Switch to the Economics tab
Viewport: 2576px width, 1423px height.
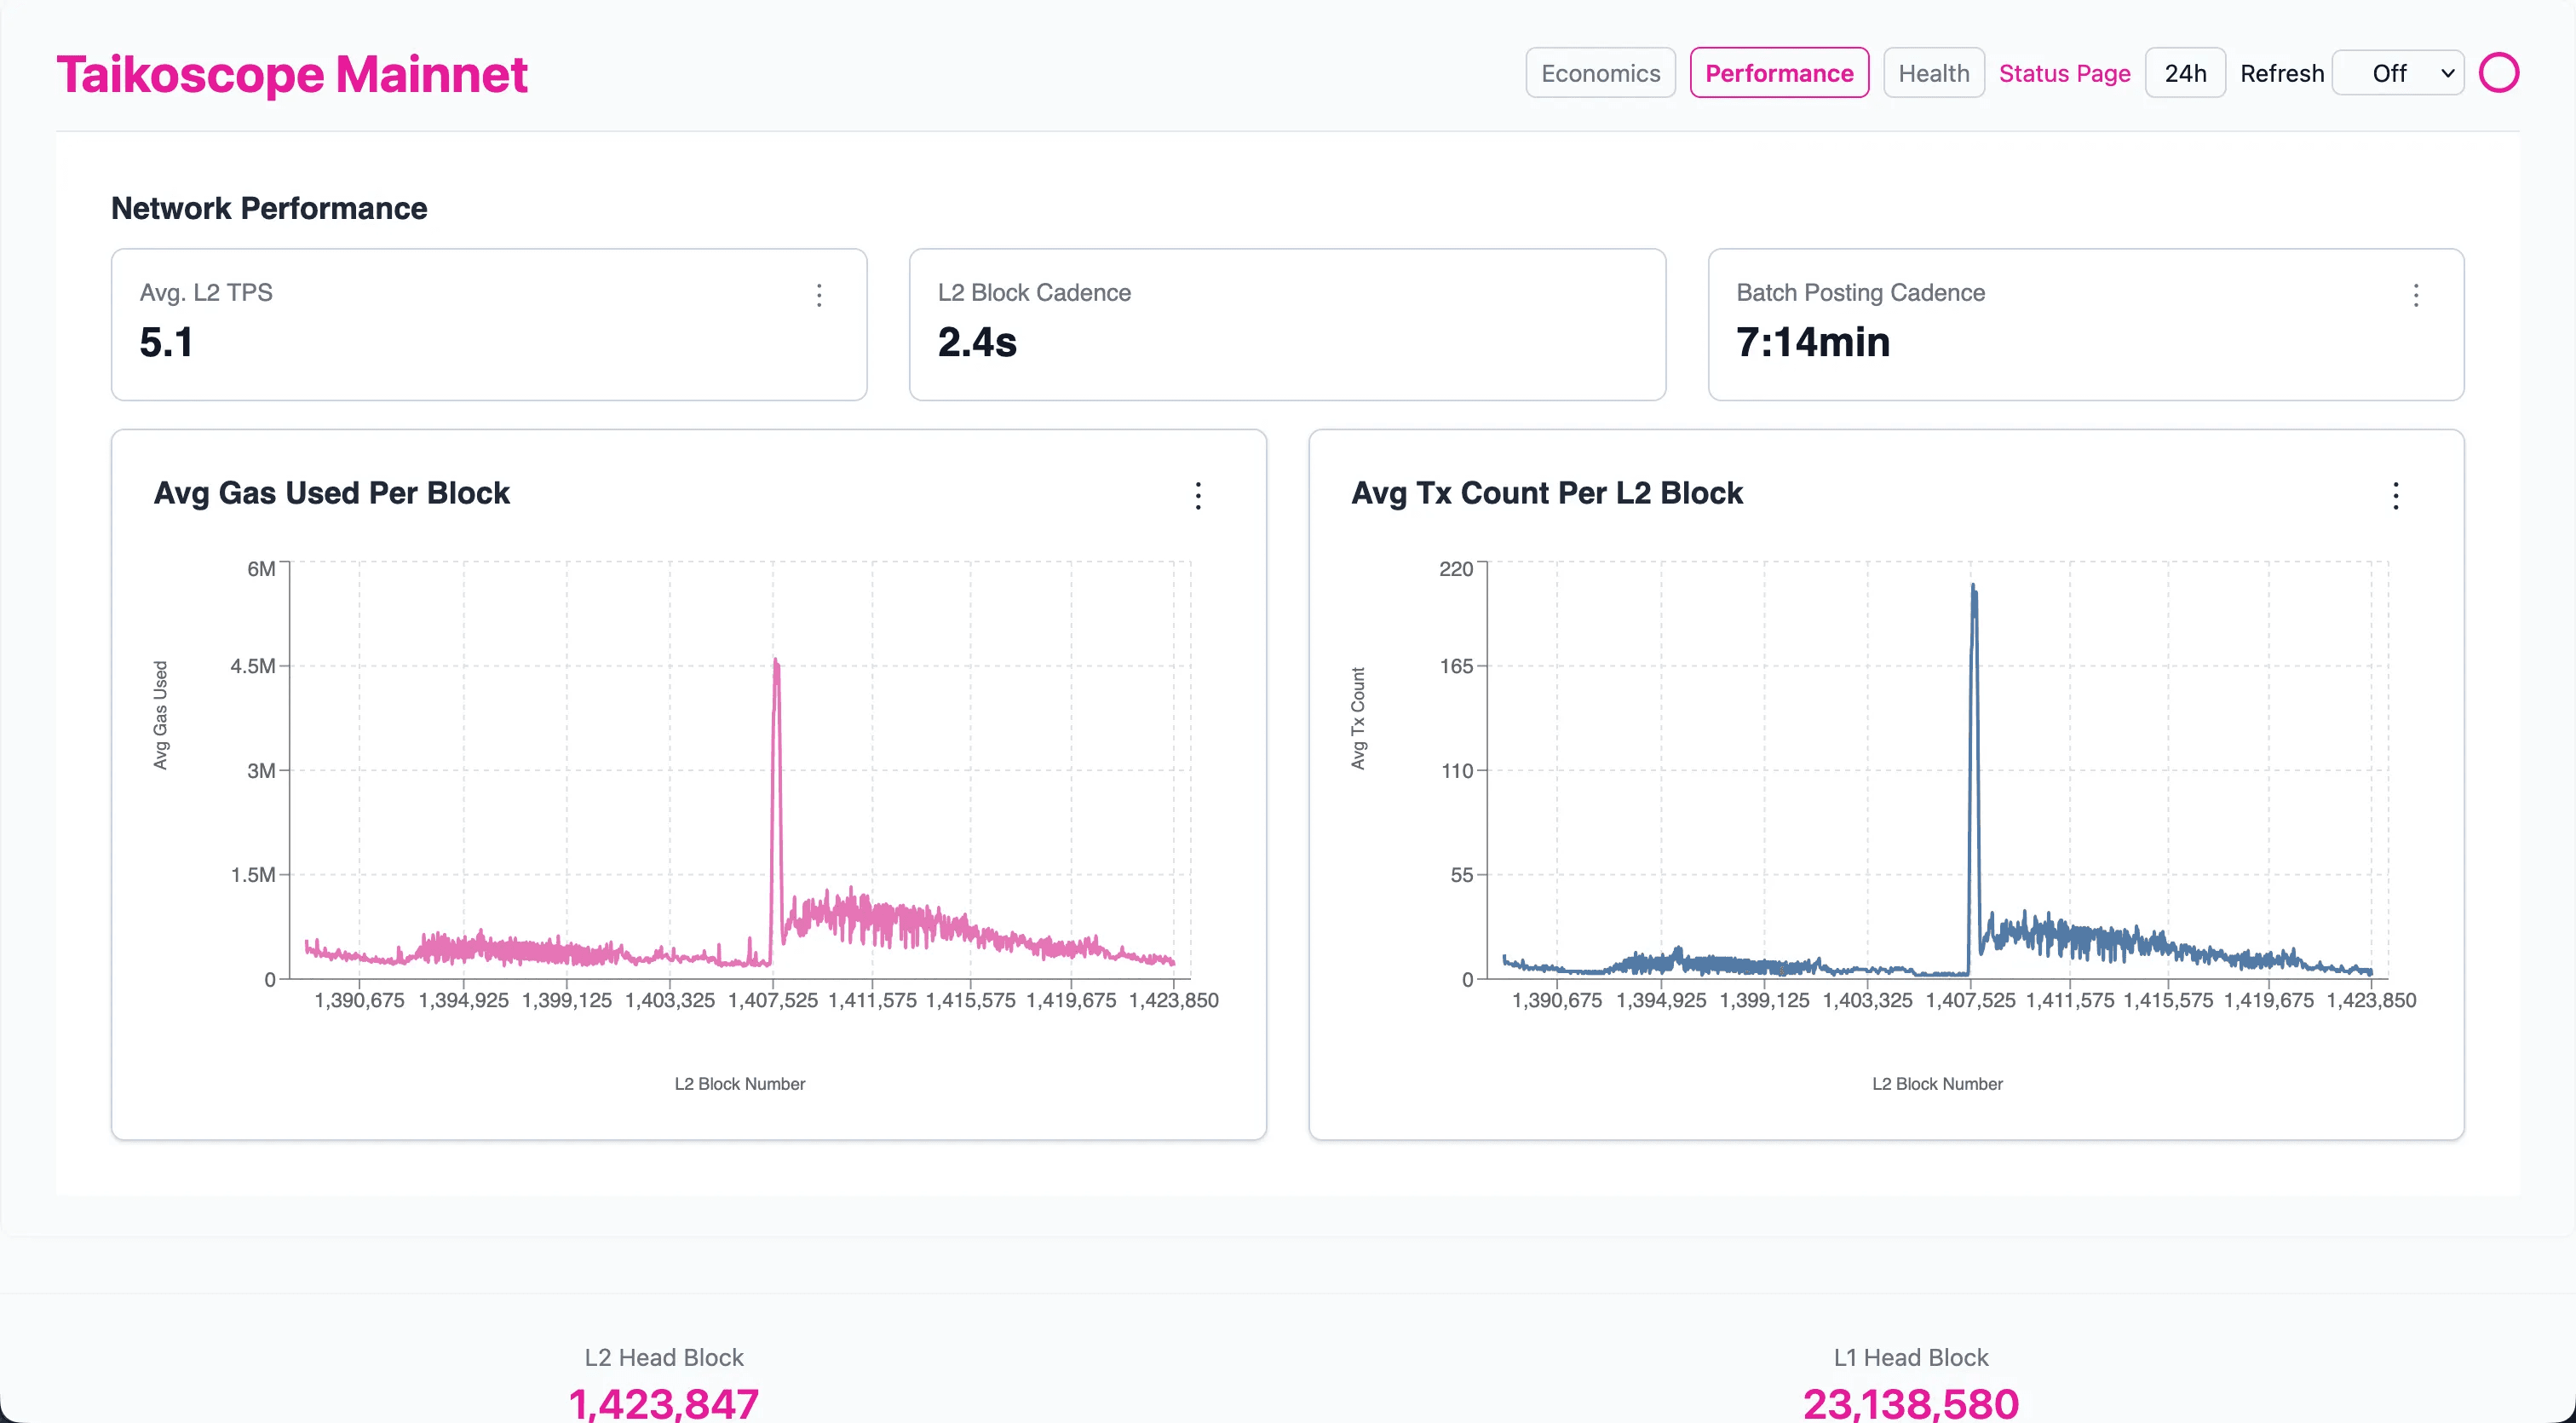(1600, 73)
